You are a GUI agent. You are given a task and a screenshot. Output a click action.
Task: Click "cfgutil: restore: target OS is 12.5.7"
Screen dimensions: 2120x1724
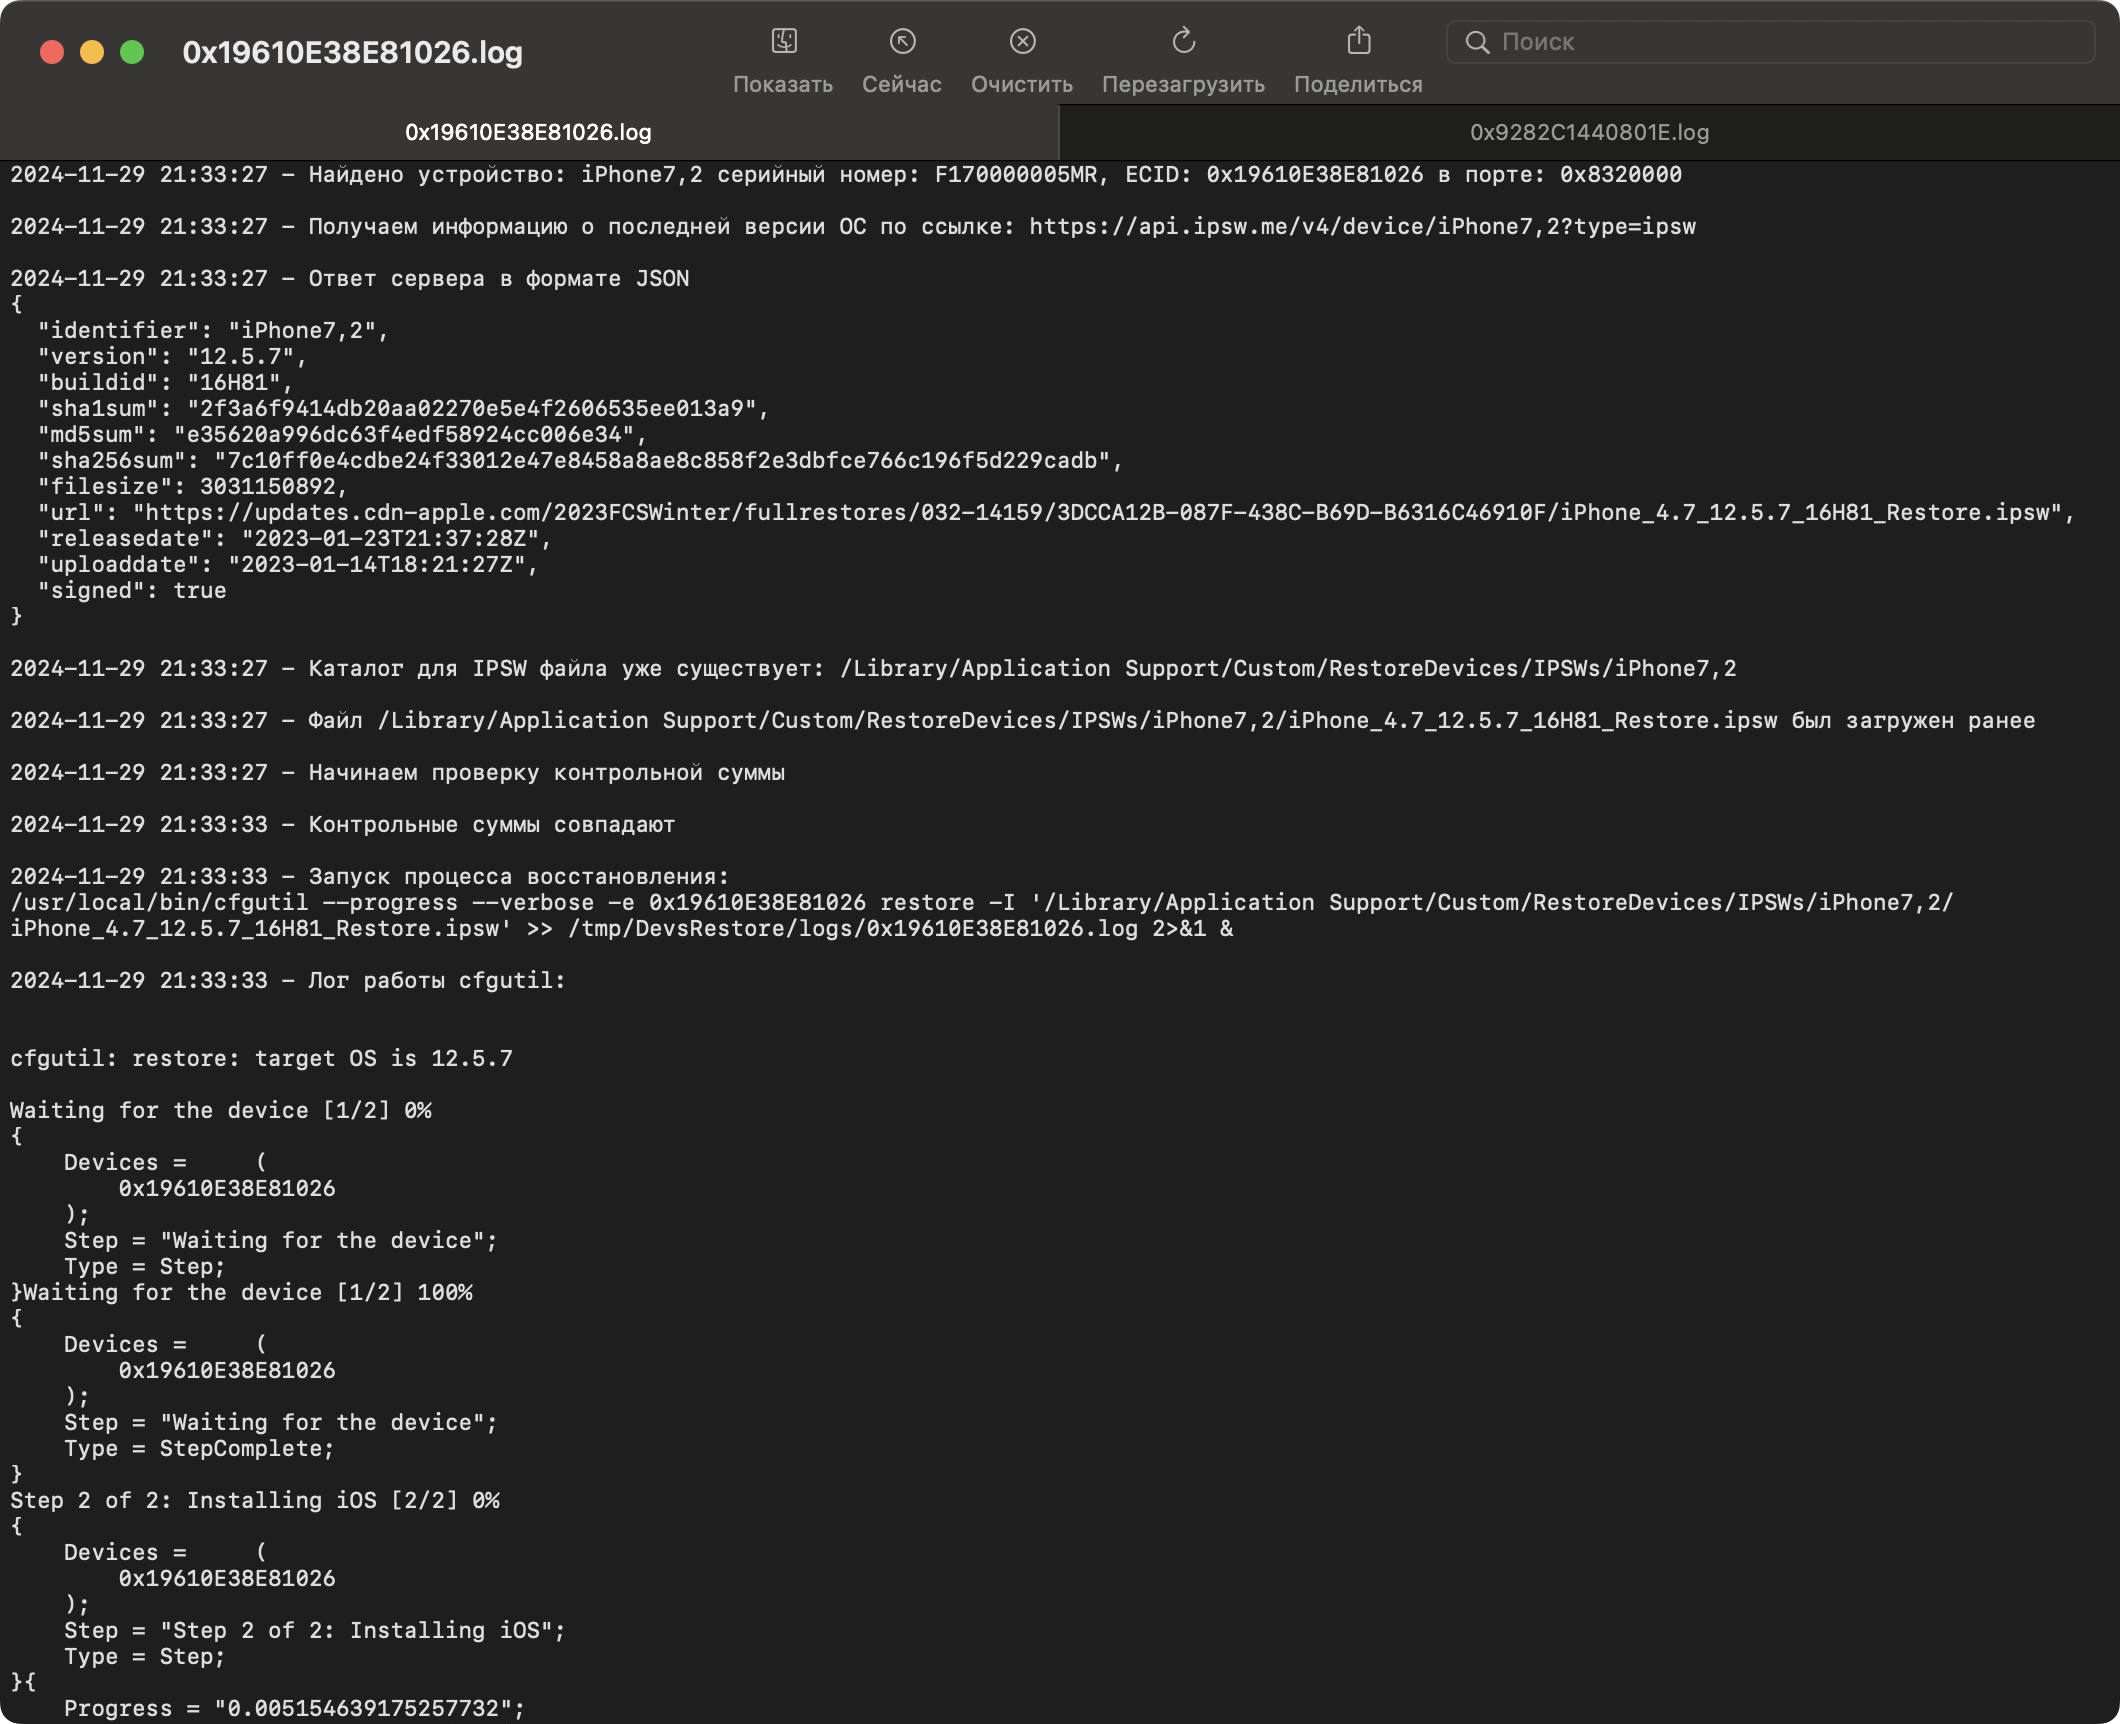pos(261,1059)
